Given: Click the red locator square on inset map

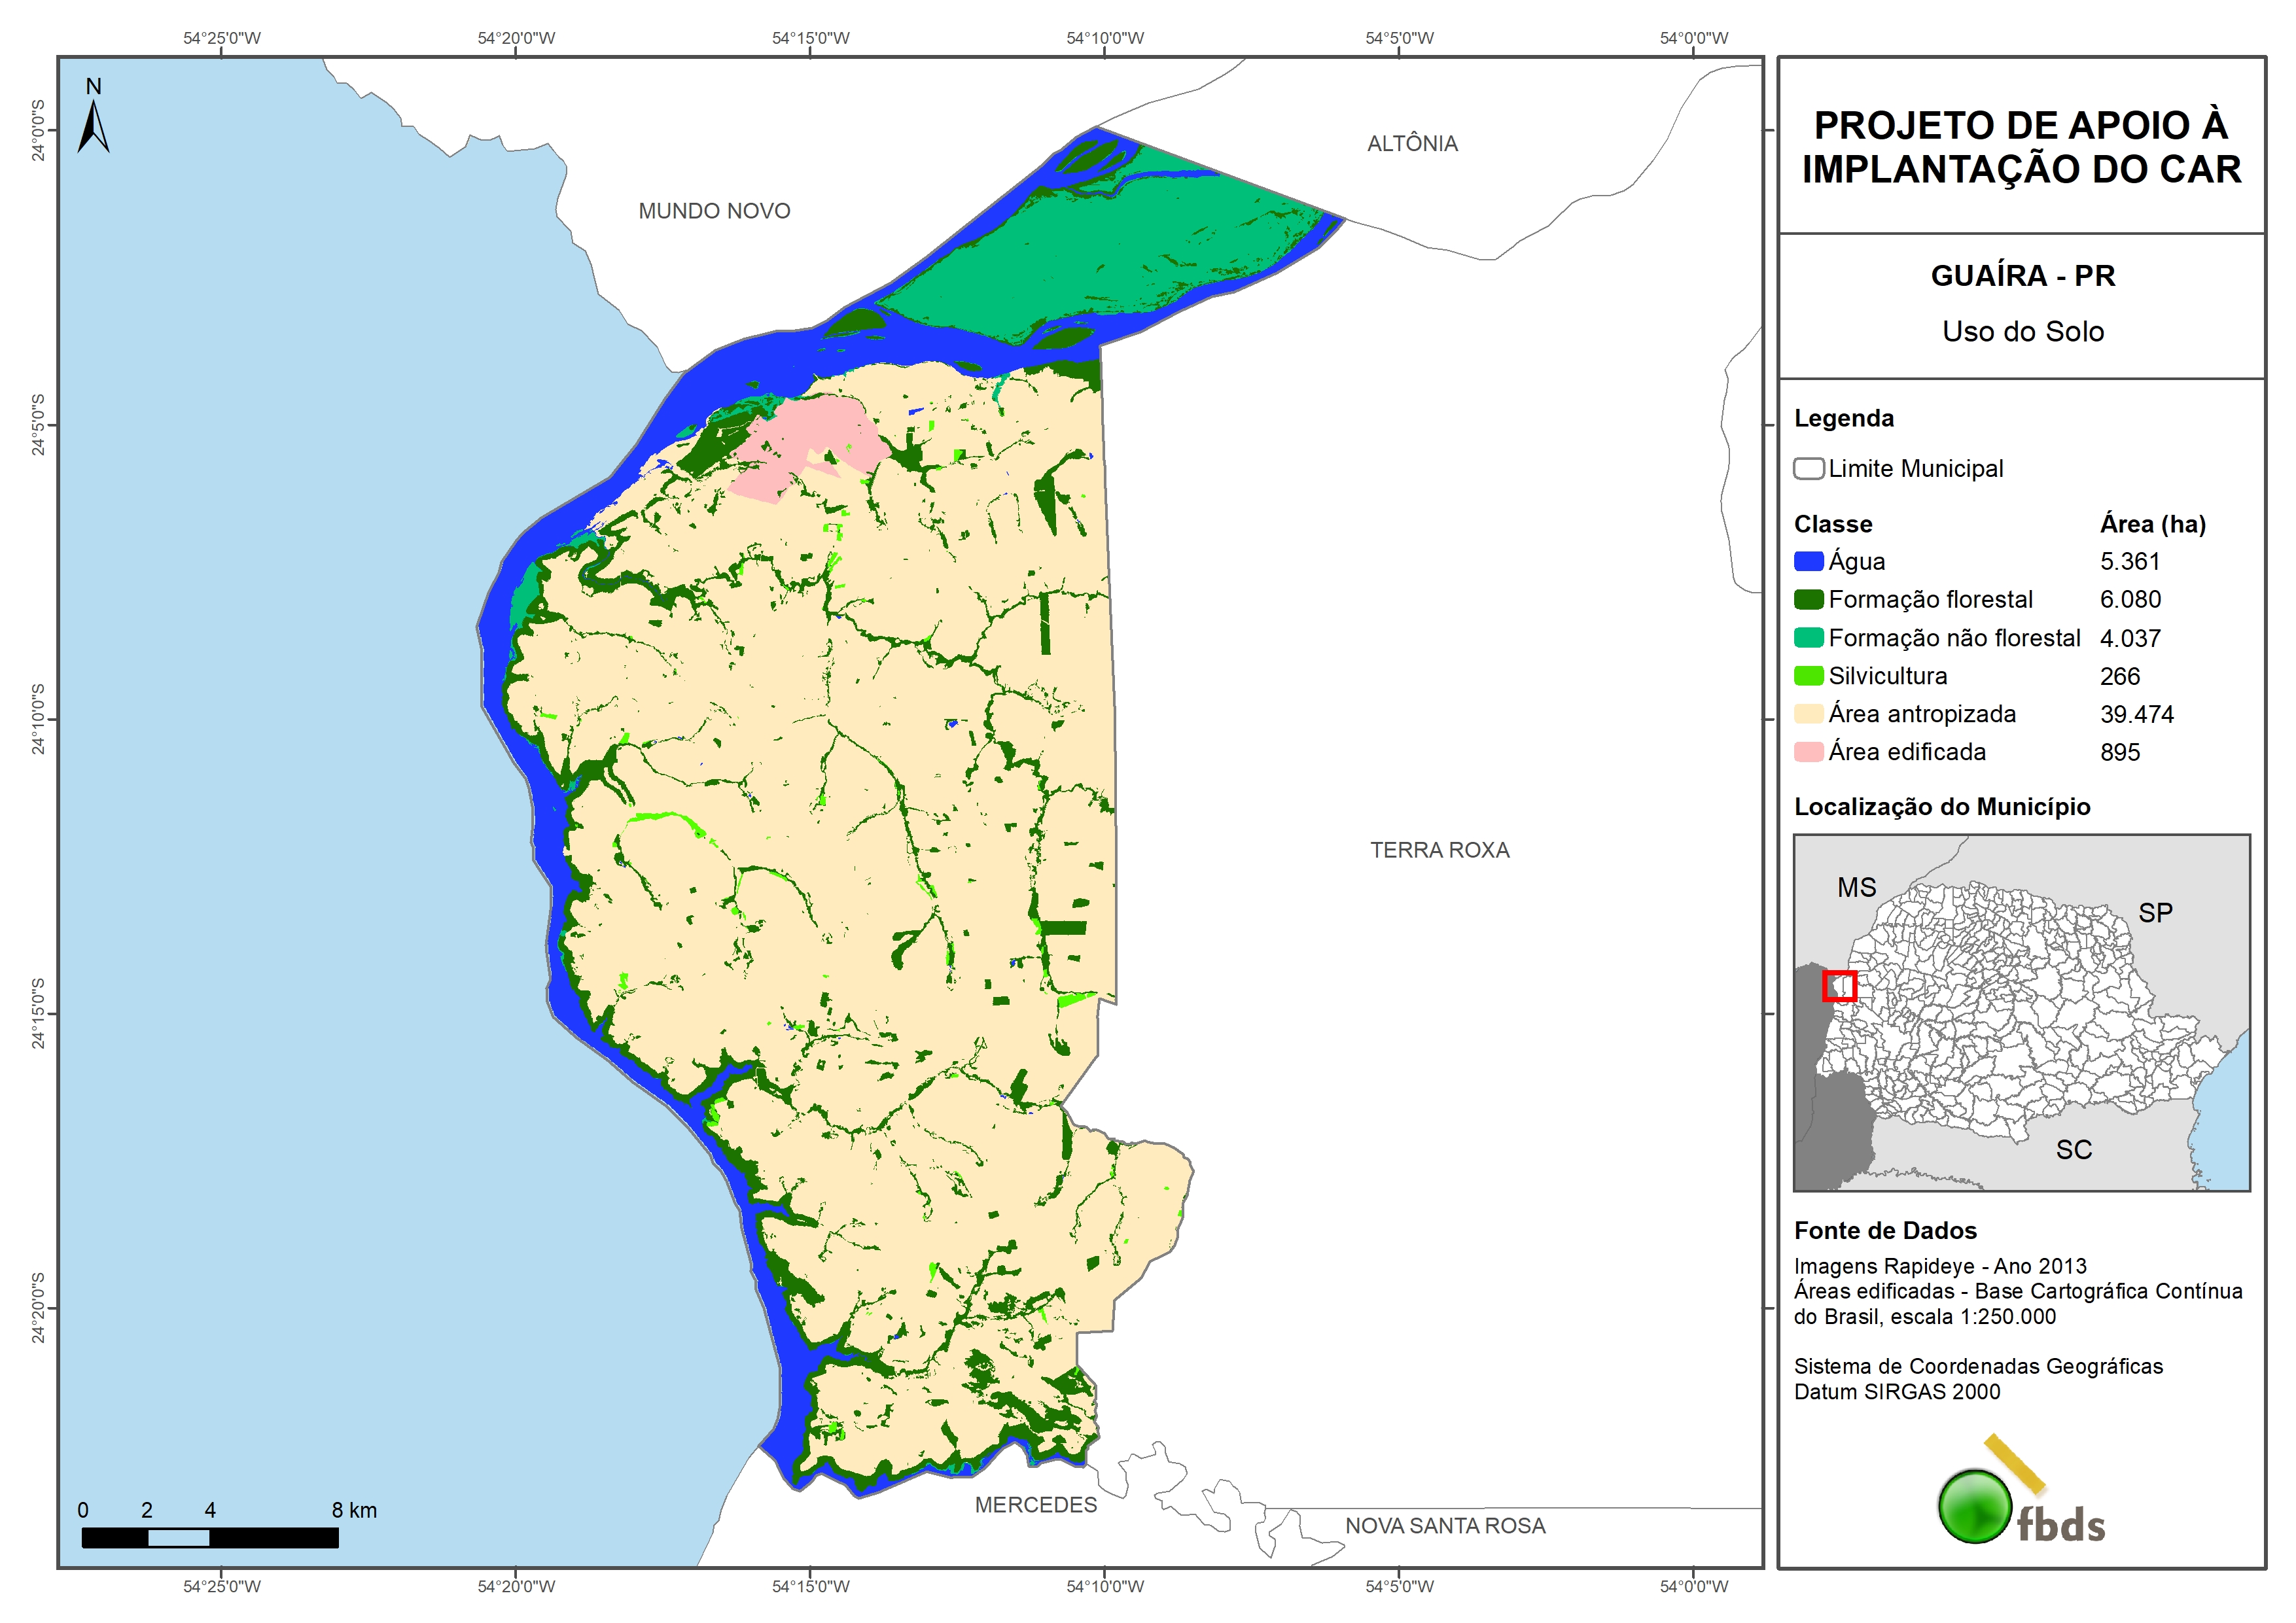Looking at the screenshot, I should pyautogui.click(x=1839, y=986).
